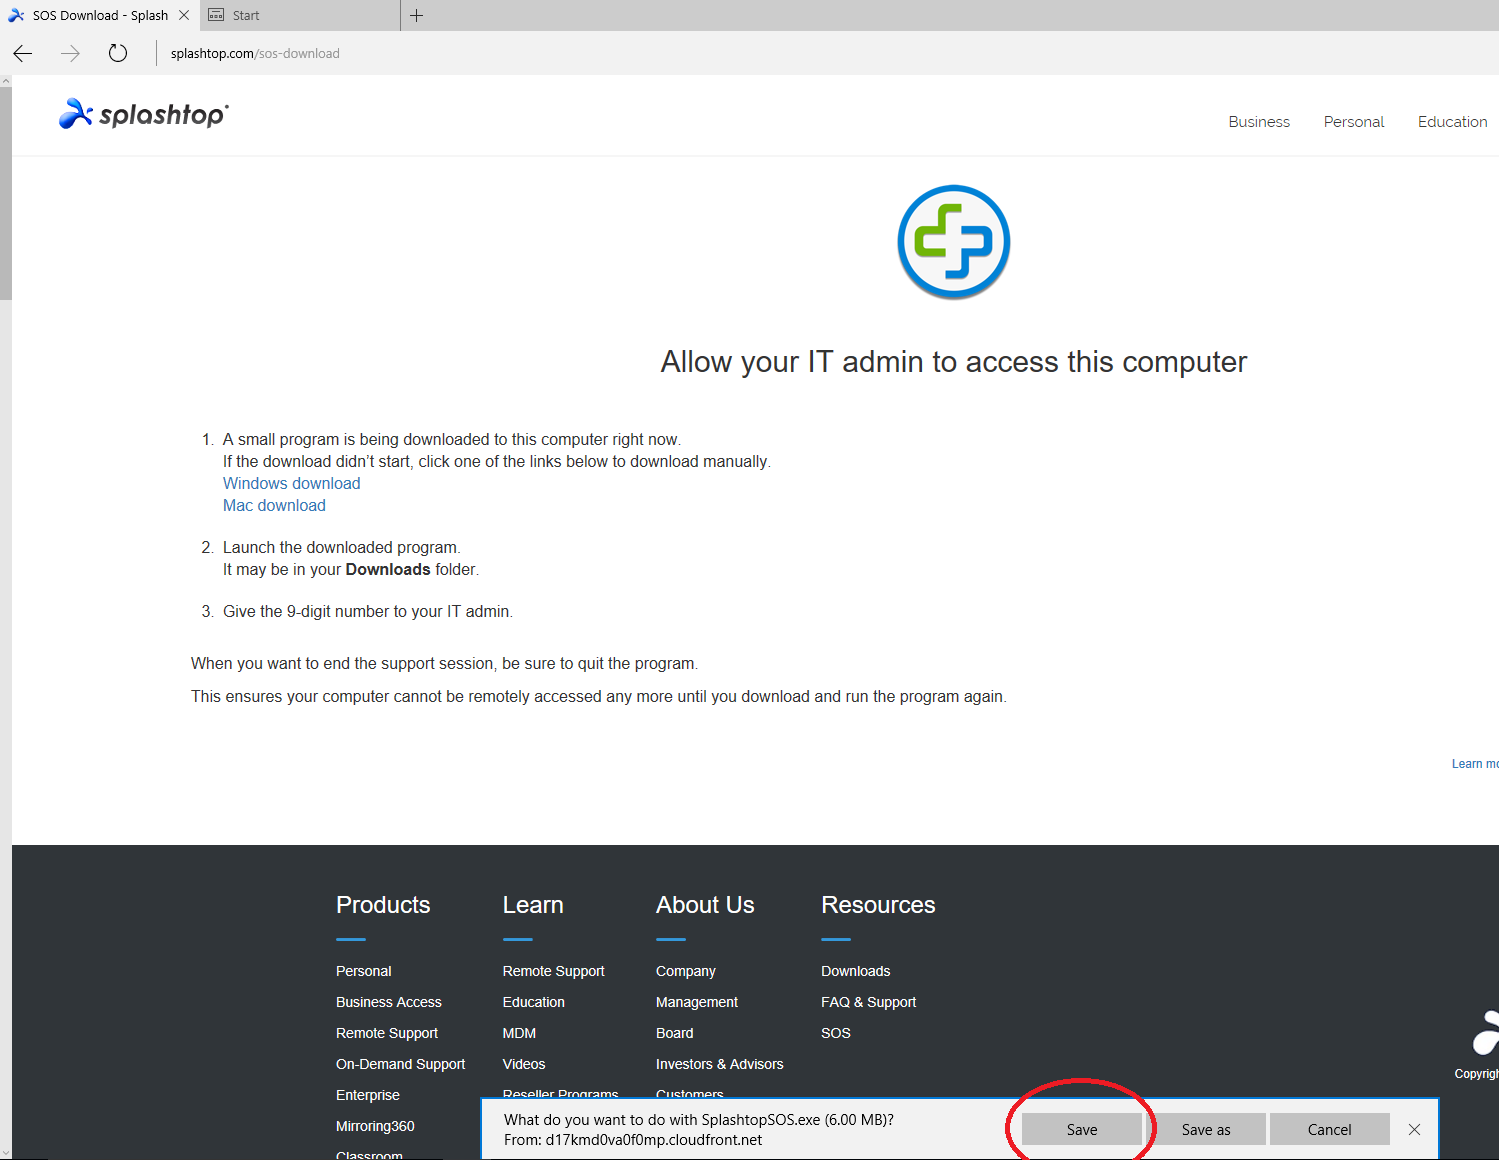Click the Products footer heading
Viewport: 1499px width, 1160px height.
[383, 905]
